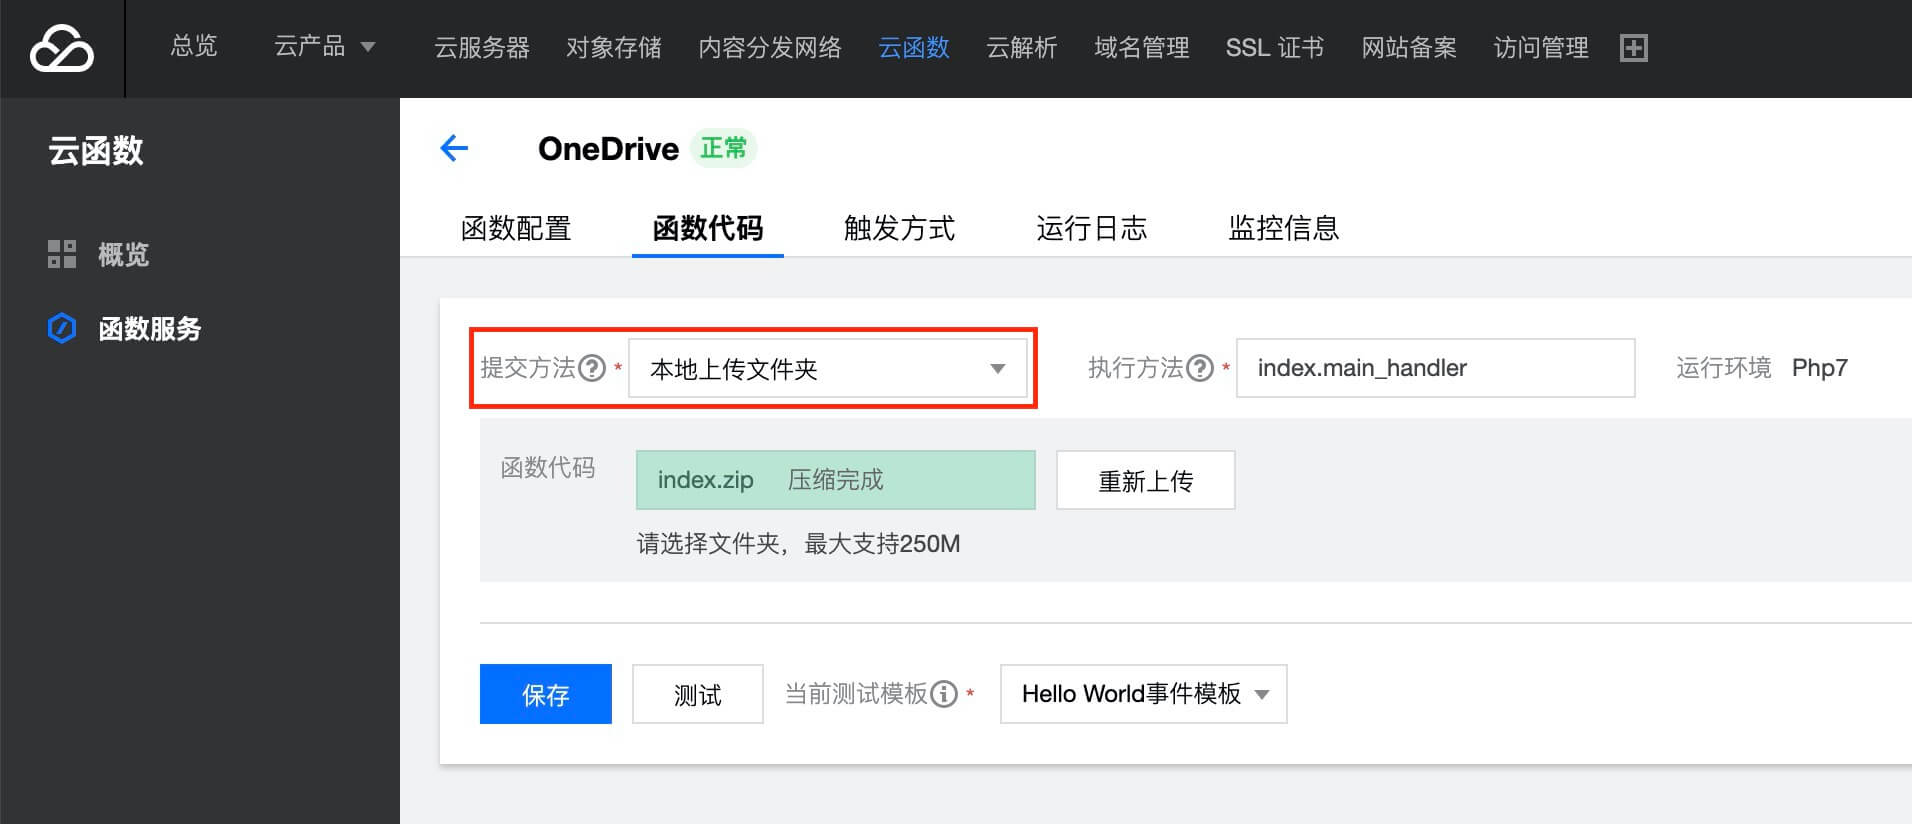Click the 重新上传 button
Viewport: 1912px width, 824px height.
point(1145,481)
